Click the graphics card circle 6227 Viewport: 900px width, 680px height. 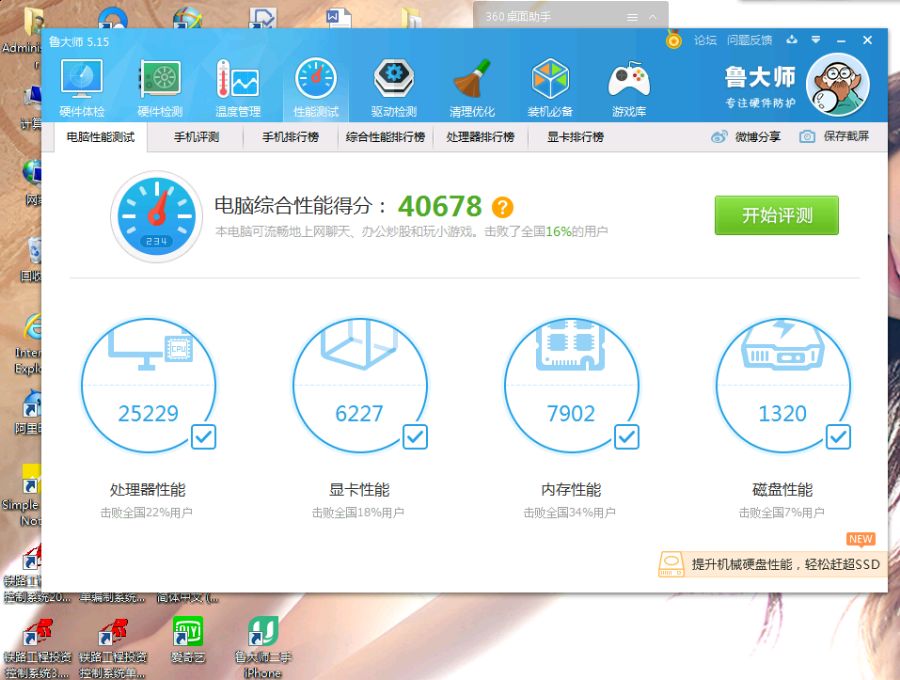360,386
